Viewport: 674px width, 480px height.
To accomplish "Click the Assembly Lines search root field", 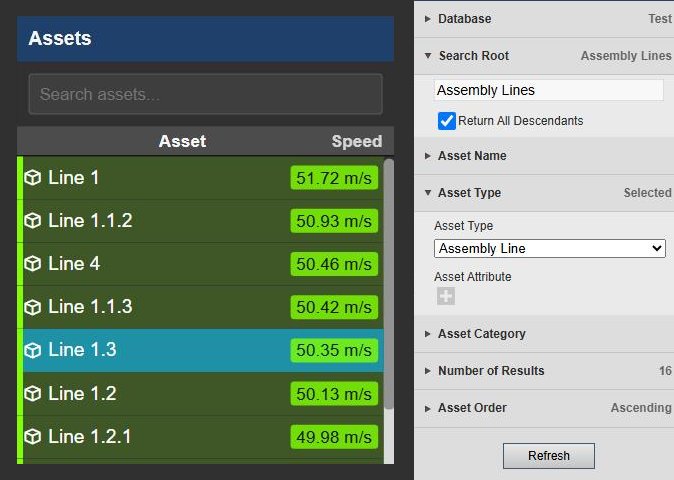I will click(548, 90).
